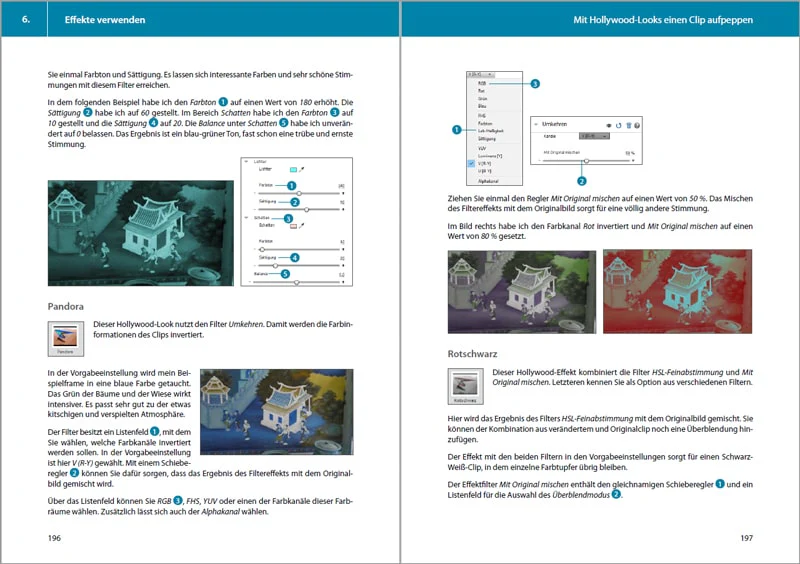Image resolution: width=800 pixels, height=564 pixels.
Task: Select FHS in the channel list
Action: click(x=482, y=116)
